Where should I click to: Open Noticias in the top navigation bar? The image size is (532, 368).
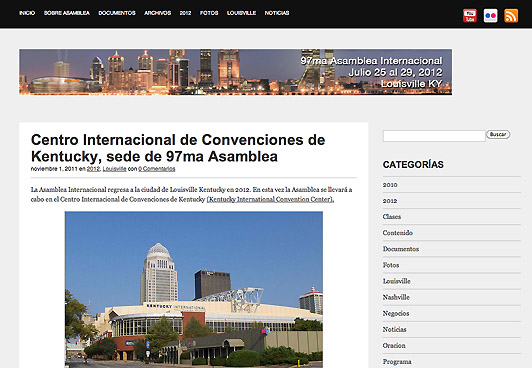pos(277,13)
